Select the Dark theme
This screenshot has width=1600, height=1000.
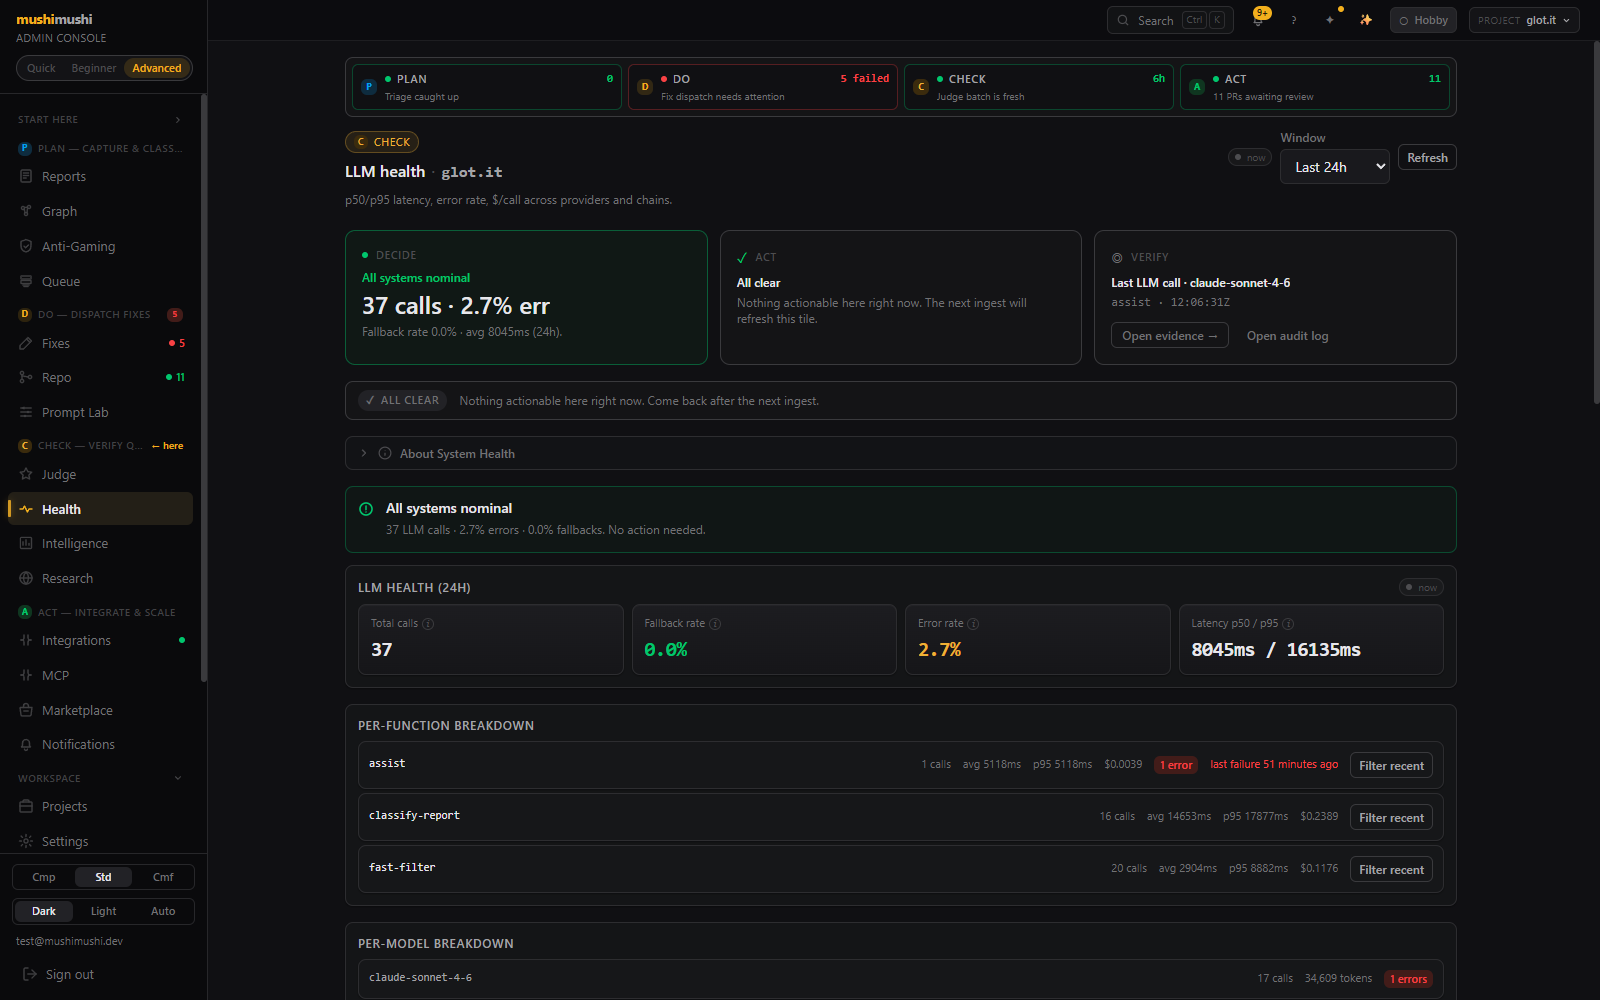(x=44, y=911)
